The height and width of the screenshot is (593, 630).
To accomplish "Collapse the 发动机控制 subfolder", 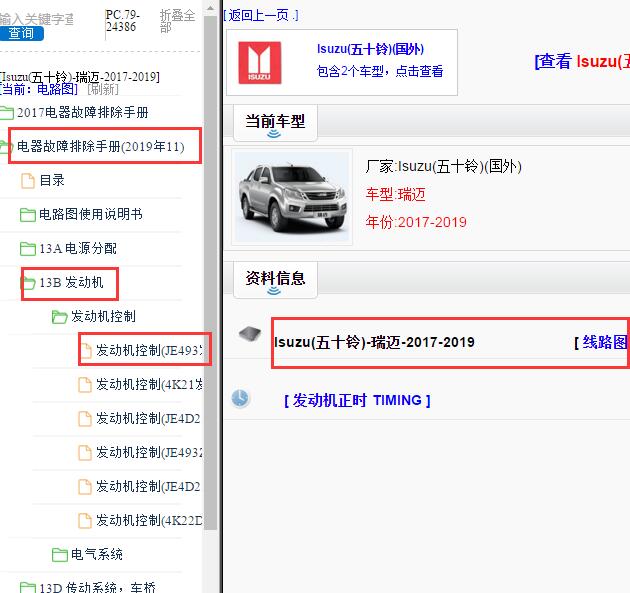I will 103,317.
